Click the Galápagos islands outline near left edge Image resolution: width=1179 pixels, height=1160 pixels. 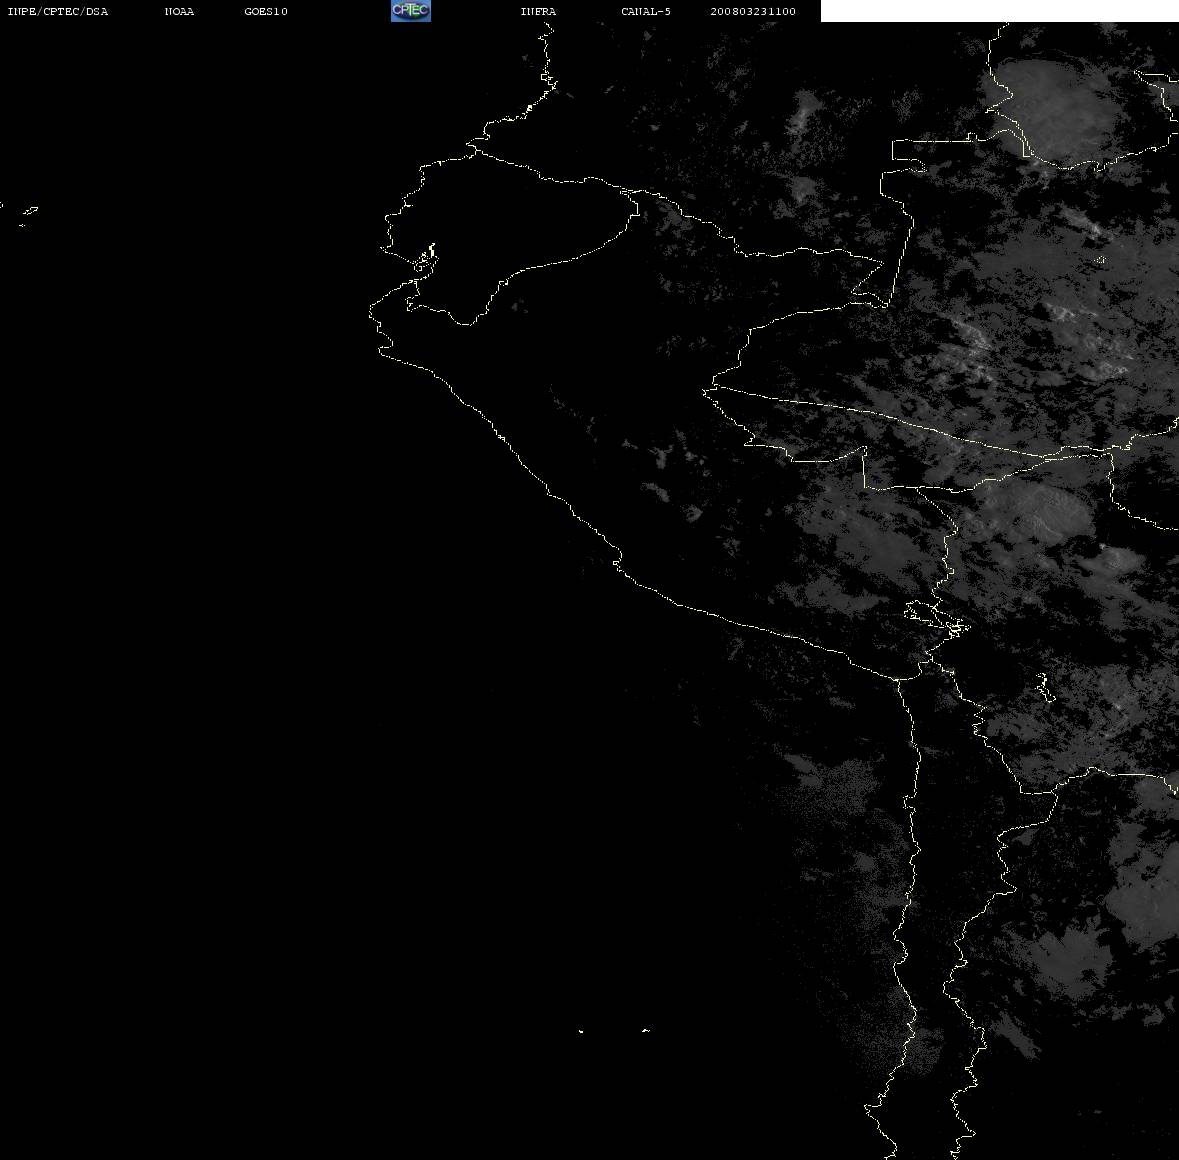click(x=24, y=214)
